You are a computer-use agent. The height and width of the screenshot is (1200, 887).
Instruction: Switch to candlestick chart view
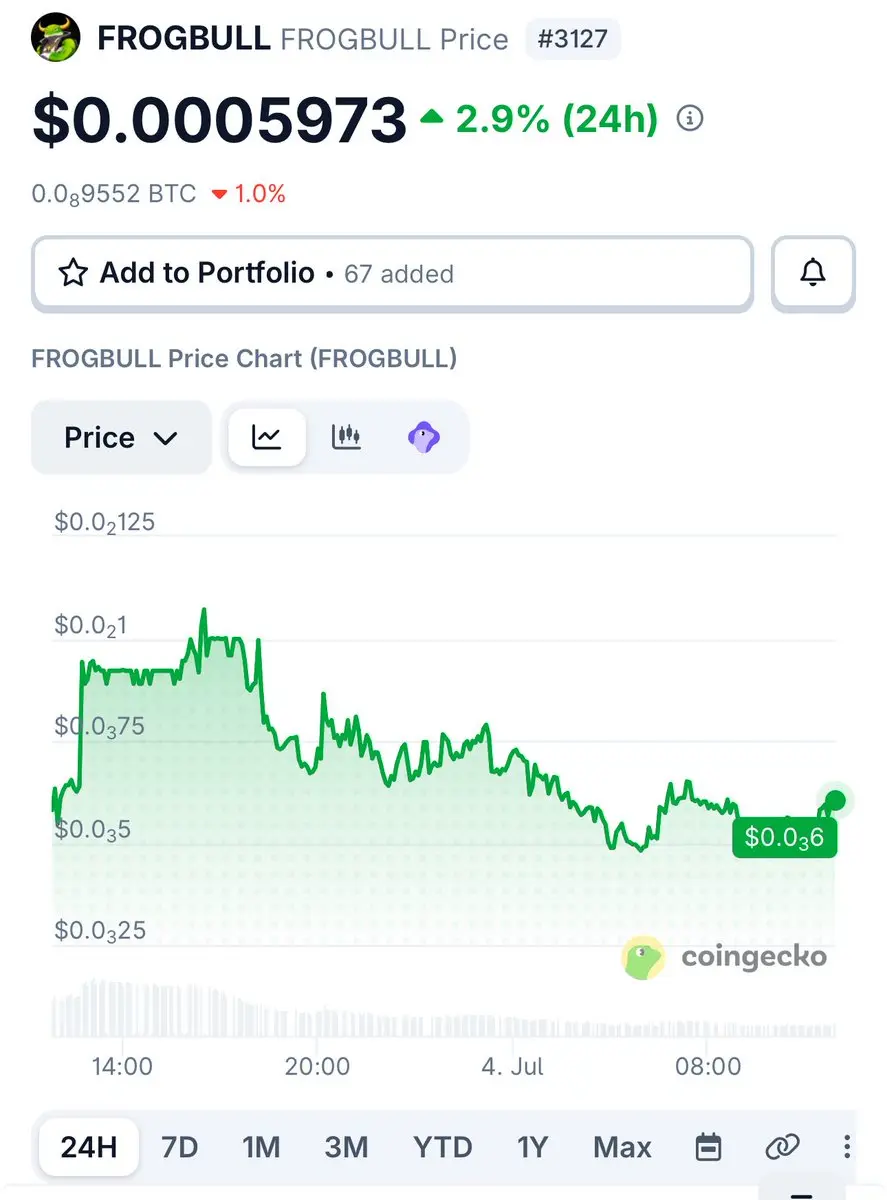pos(346,437)
